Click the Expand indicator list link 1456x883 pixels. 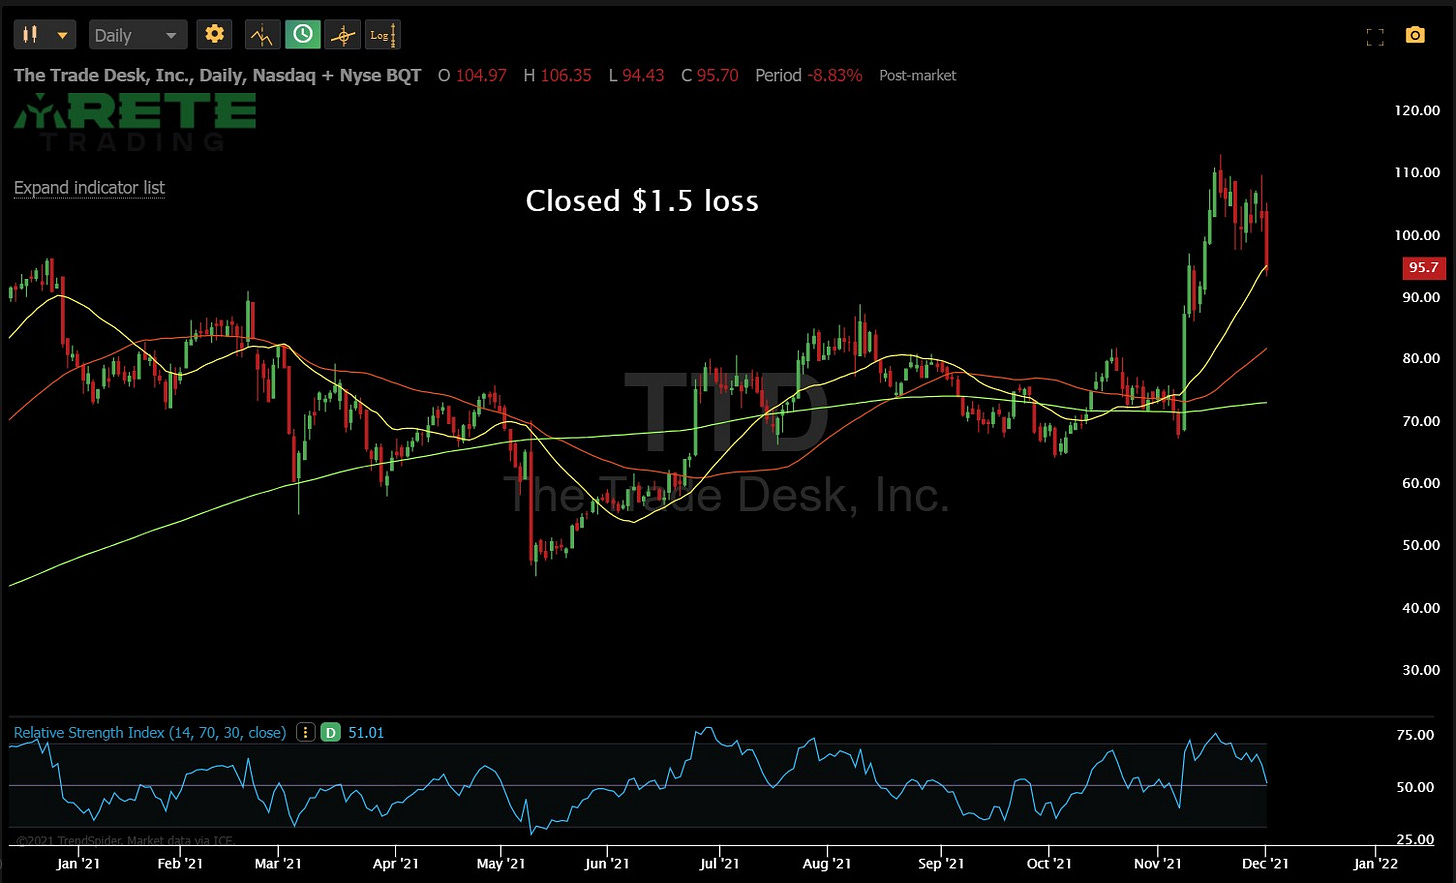click(89, 188)
